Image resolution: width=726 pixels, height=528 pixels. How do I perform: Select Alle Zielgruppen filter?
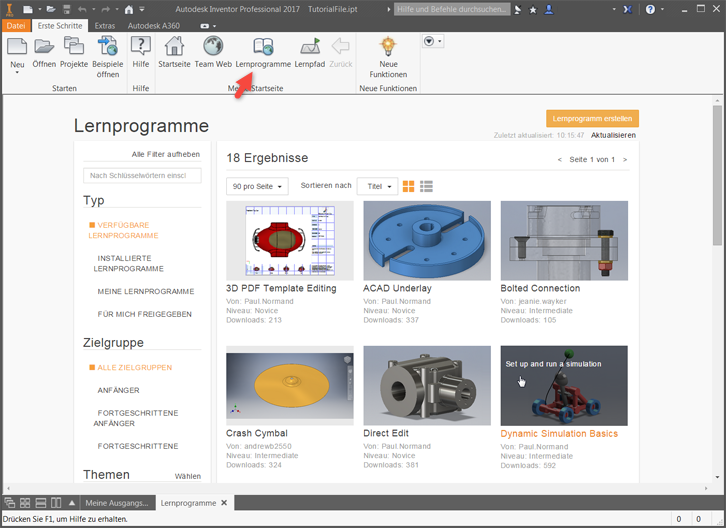pyautogui.click(x=131, y=367)
